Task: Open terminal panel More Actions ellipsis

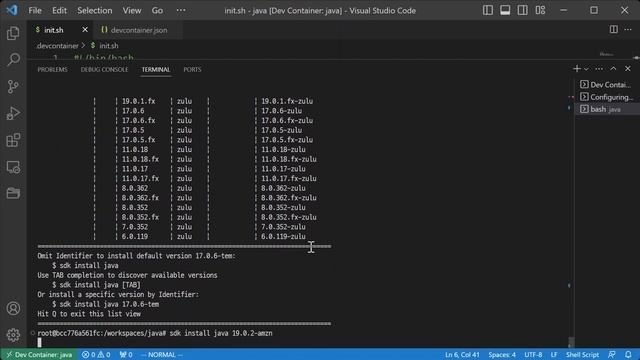Action: [x=599, y=69]
